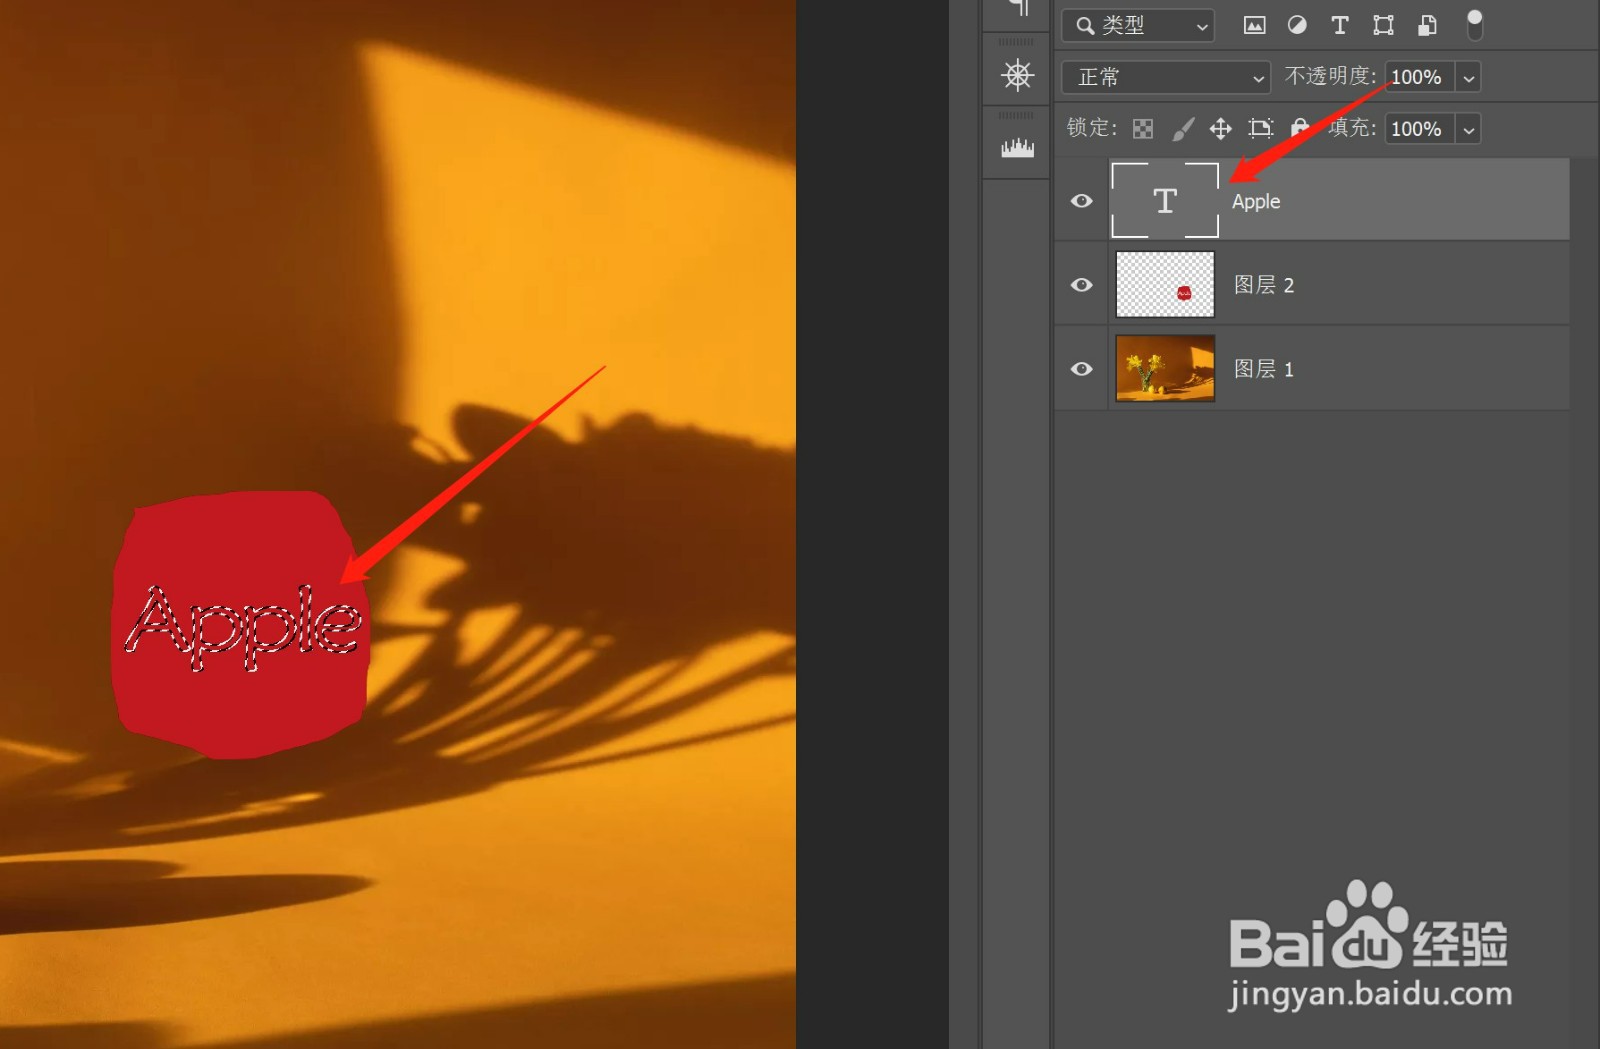Image resolution: width=1600 pixels, height=1049 pixels.
Task: Select the Apple layer name
Action: tap(1256, 201)
